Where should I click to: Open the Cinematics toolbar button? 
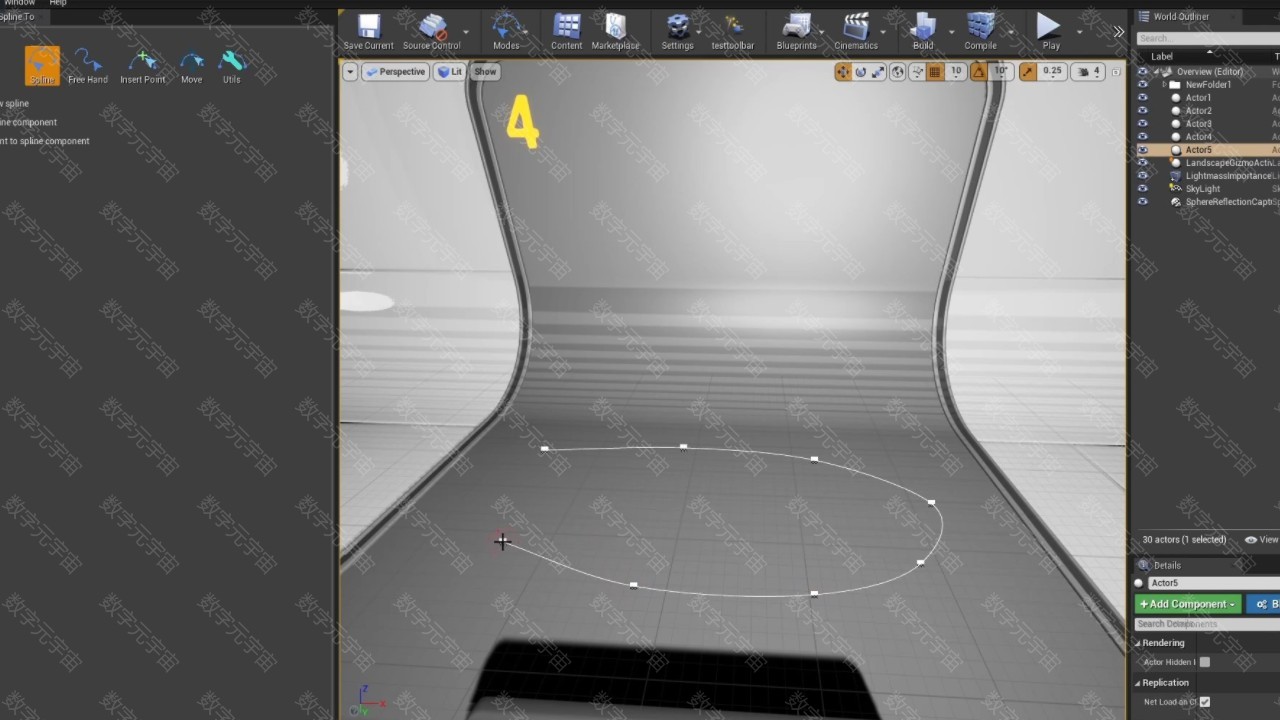pyautogui.click(x=856, y=32)
